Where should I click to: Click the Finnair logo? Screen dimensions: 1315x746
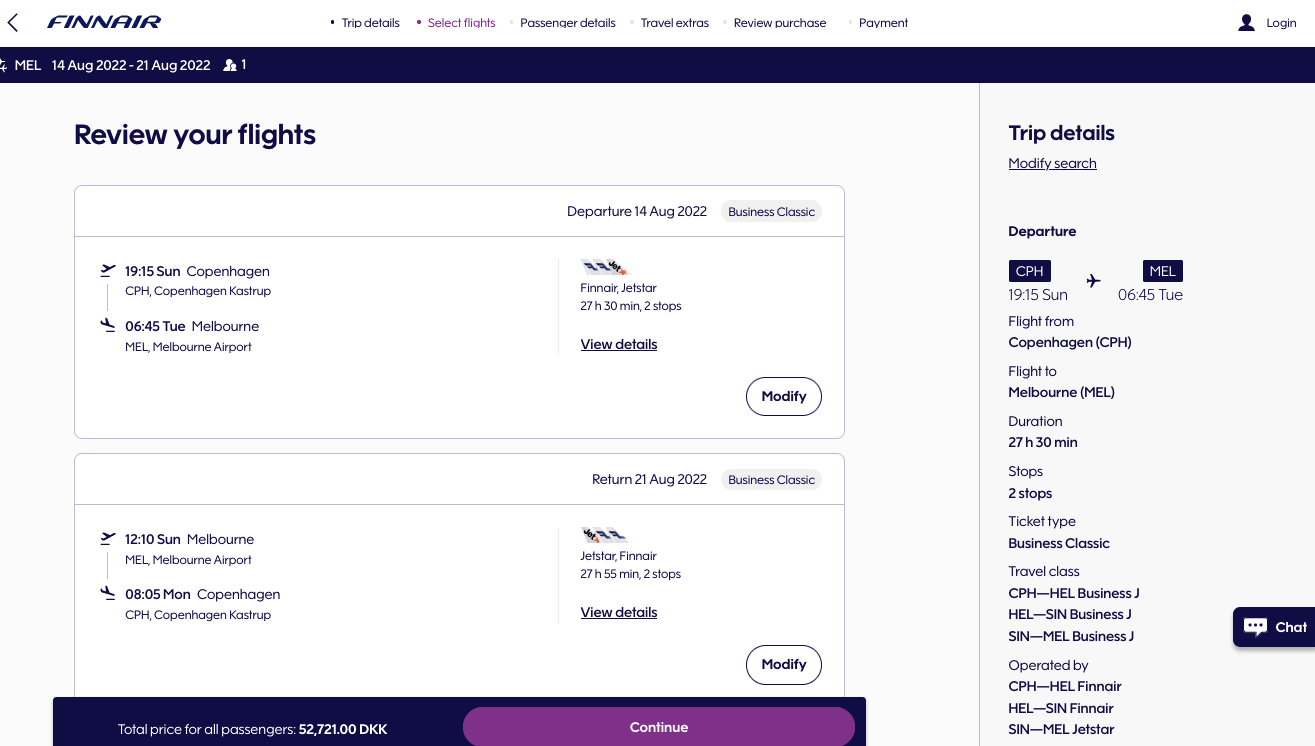[x=104, y=23]
